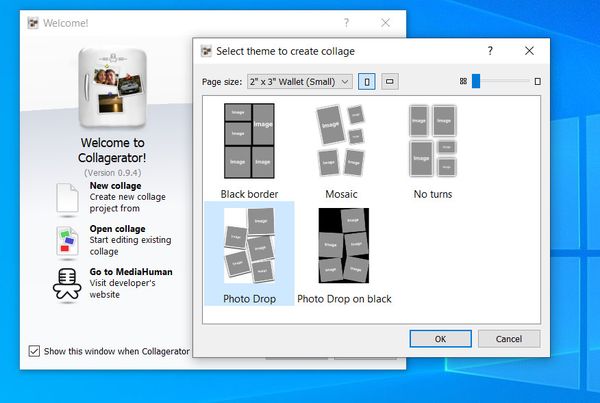Close the Welcome window

click(385, 23)
